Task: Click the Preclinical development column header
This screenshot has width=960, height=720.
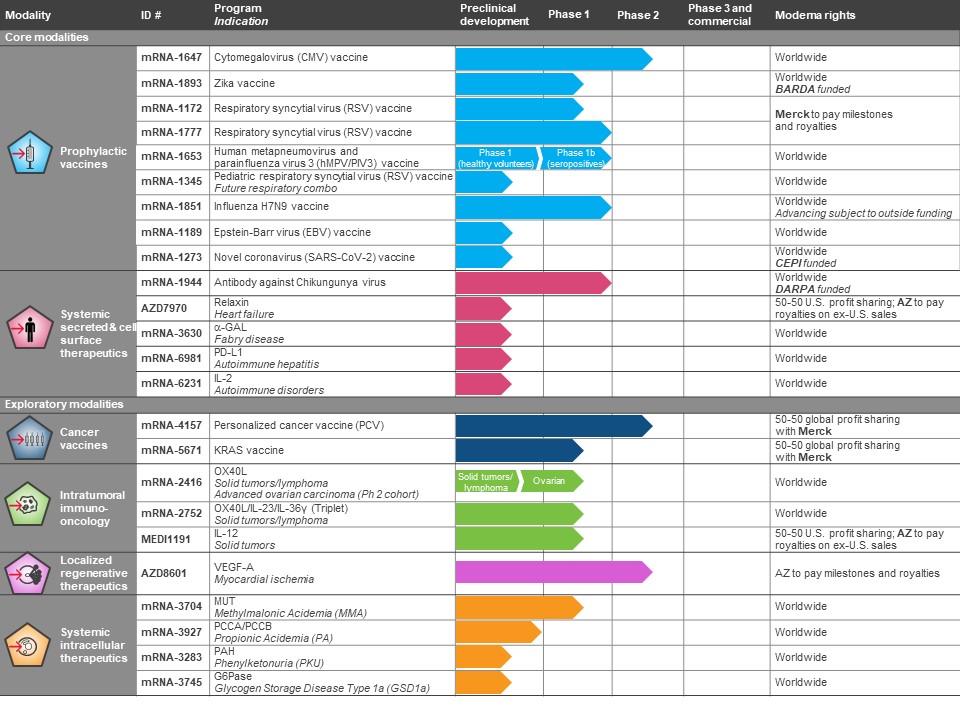Action: 488,14
